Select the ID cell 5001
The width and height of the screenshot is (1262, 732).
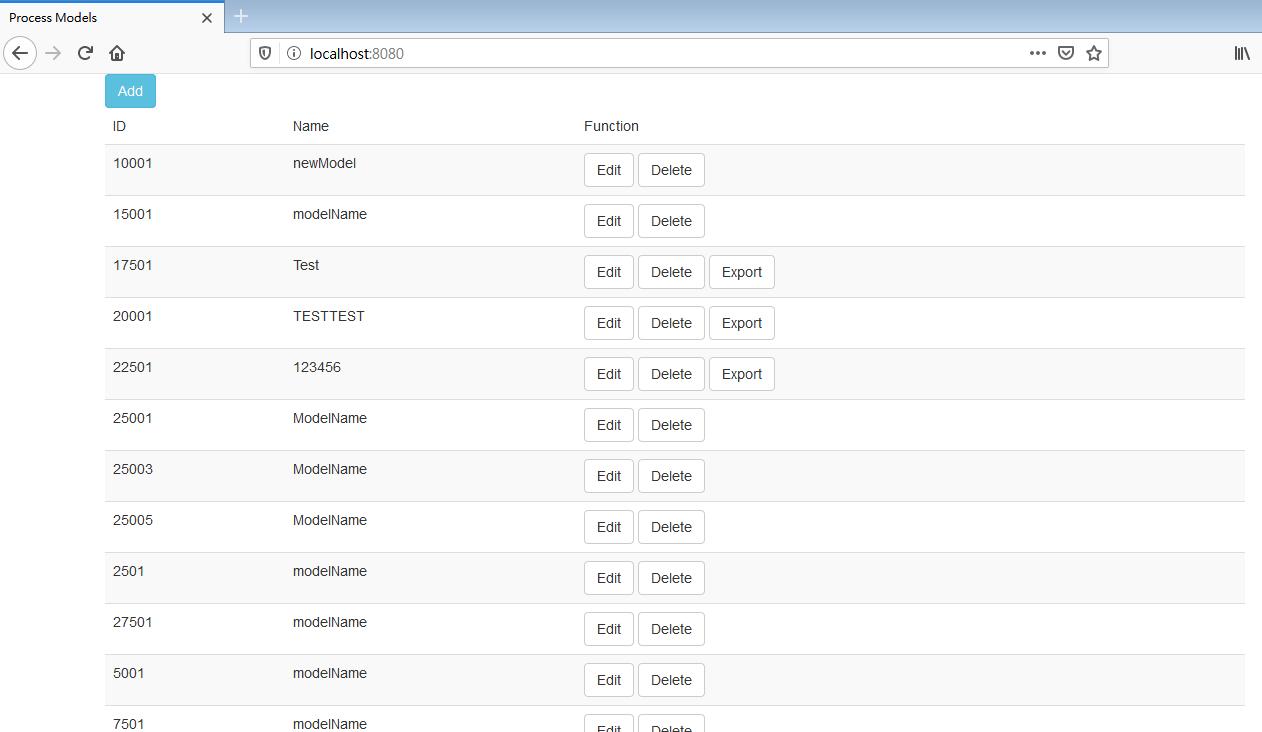click(129, 673)
